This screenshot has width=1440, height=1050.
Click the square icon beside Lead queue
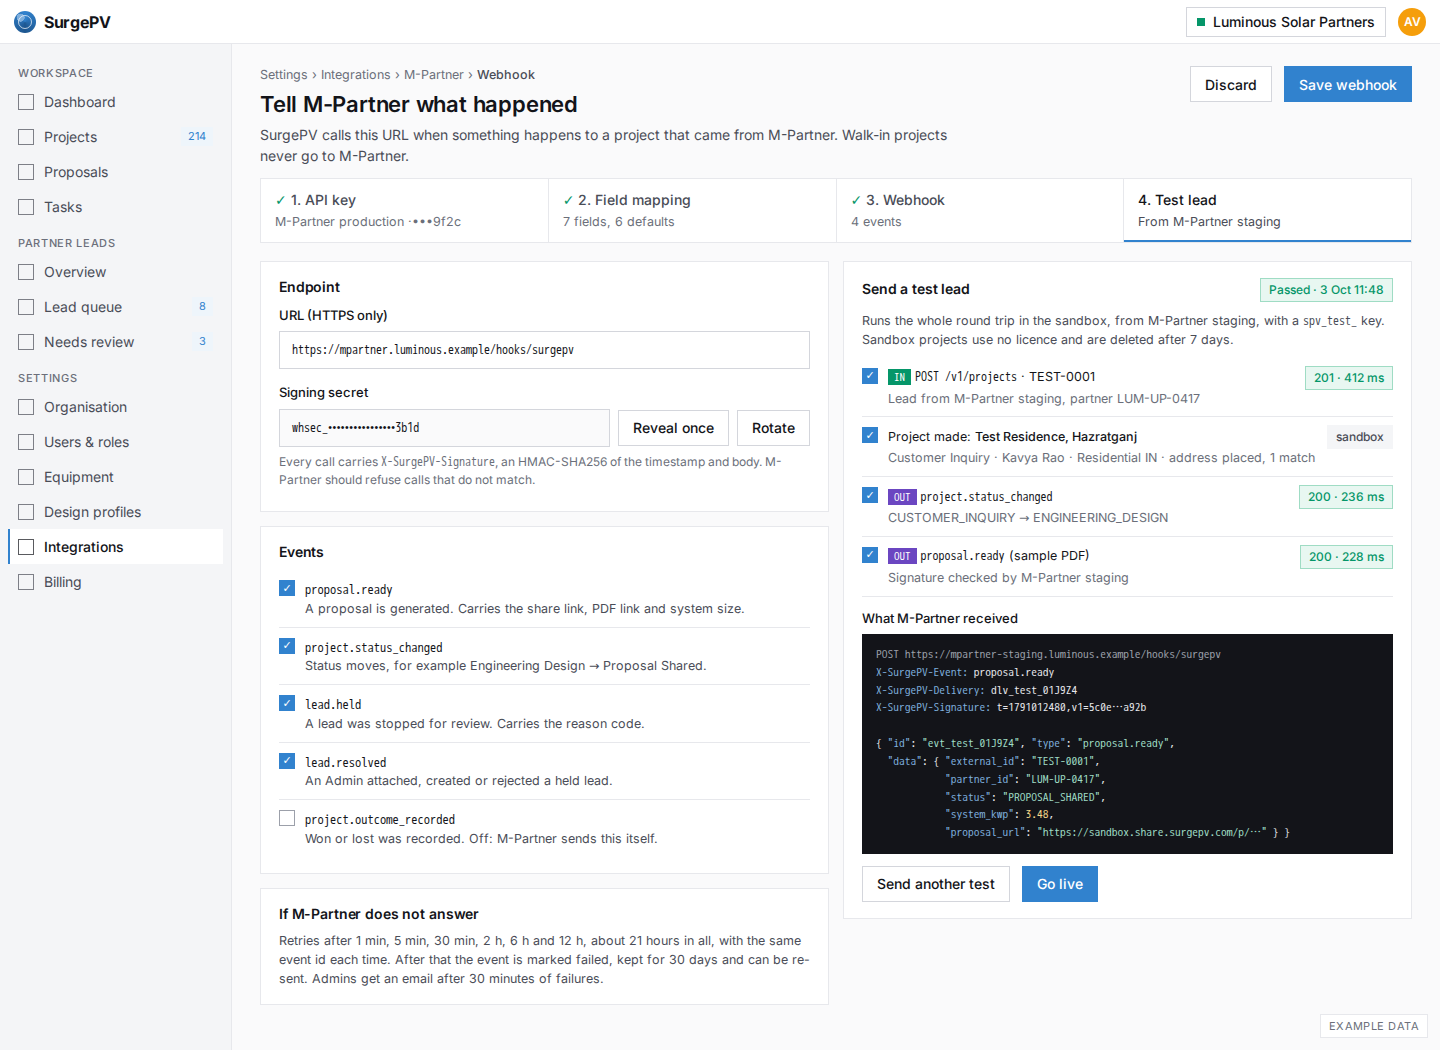26,307
